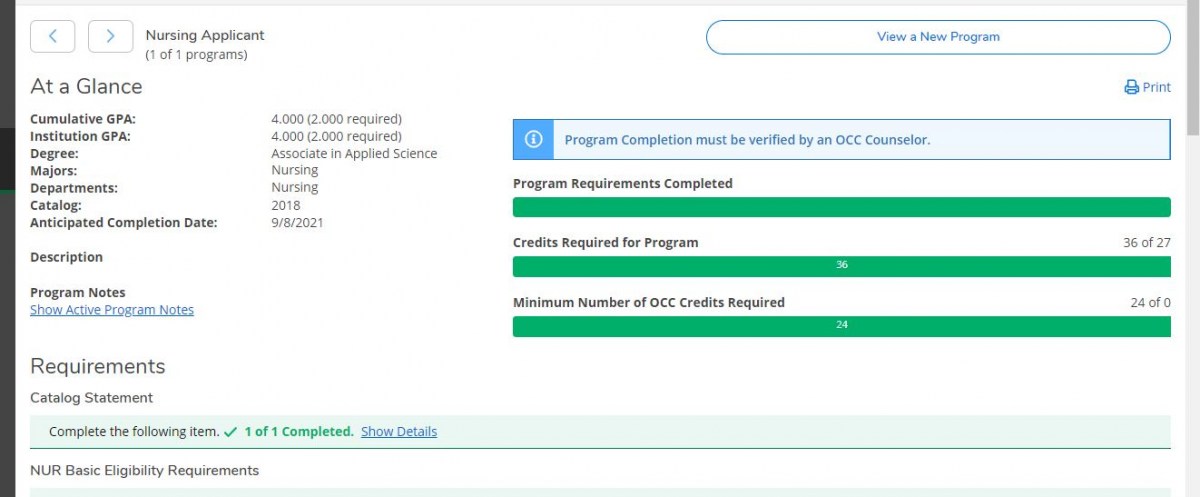Click the green checkmark beside 1 of 1 Completed
Screen dimensions: 1200x497
point(231,432)
